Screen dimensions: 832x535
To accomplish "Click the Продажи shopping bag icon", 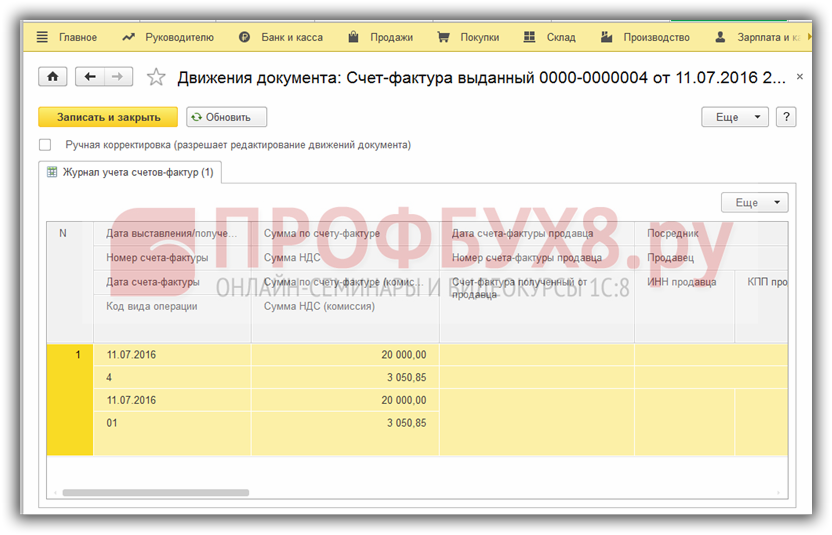I will [353, 37].
